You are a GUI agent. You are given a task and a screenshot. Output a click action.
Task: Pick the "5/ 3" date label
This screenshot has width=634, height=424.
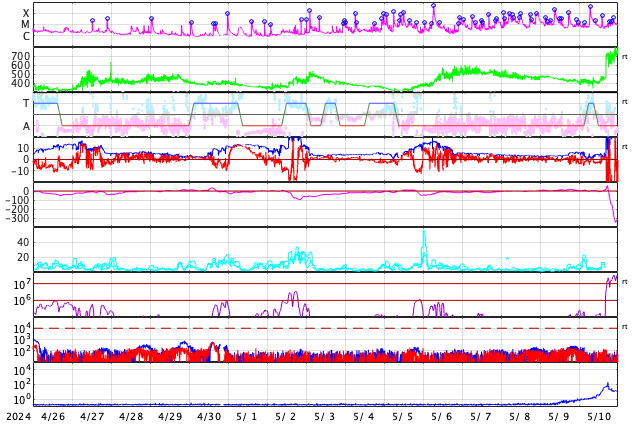(325, 417)
